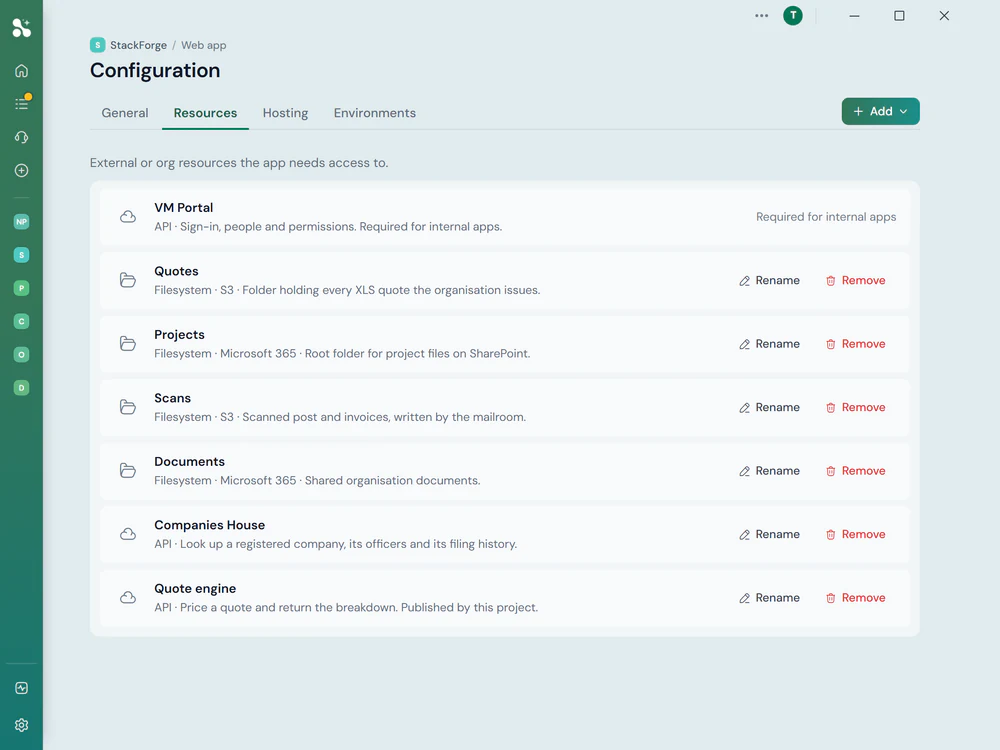This screenshot has height=750, width=1000.
Task: Open the three-dot more options menu
Action: point(761,16)
